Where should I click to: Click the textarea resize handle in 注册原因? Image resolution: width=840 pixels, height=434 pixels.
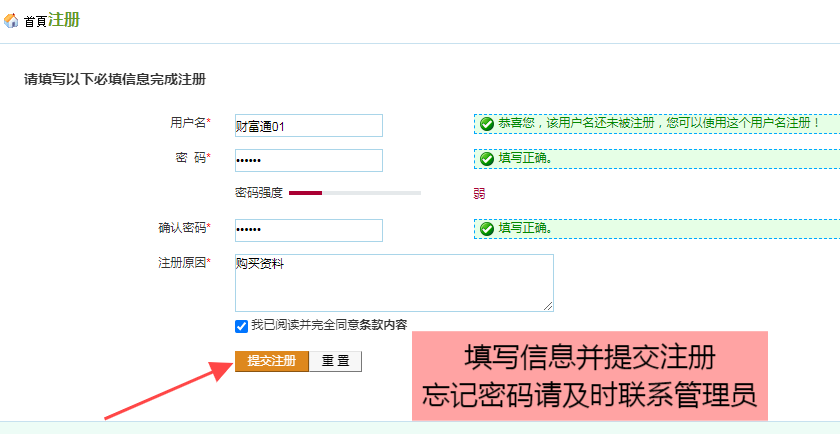pos(548,306)
